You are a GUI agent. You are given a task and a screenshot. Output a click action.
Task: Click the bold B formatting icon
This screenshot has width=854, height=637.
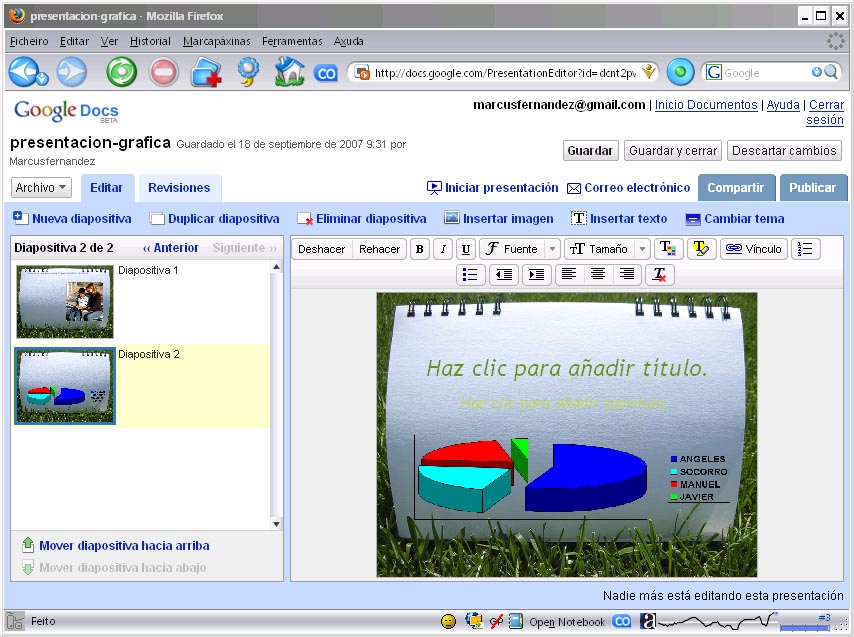[419, 249]
